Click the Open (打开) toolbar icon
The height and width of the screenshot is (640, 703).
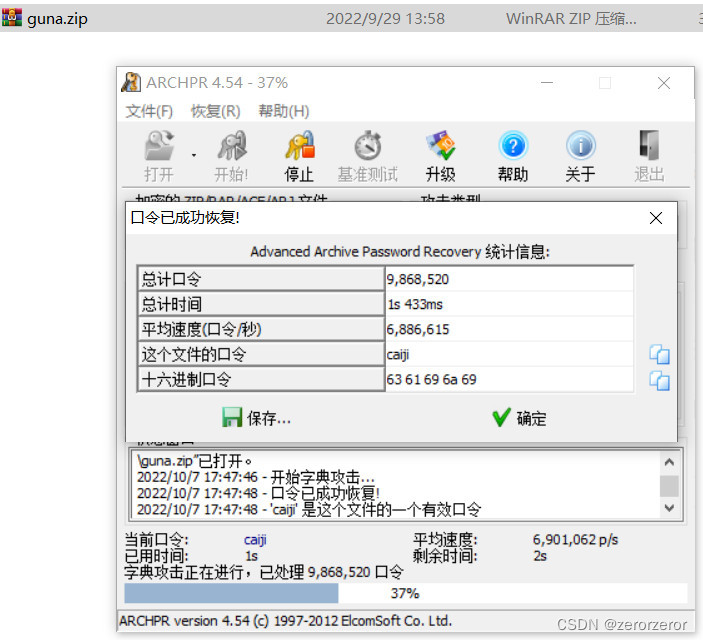click(159, 155)
